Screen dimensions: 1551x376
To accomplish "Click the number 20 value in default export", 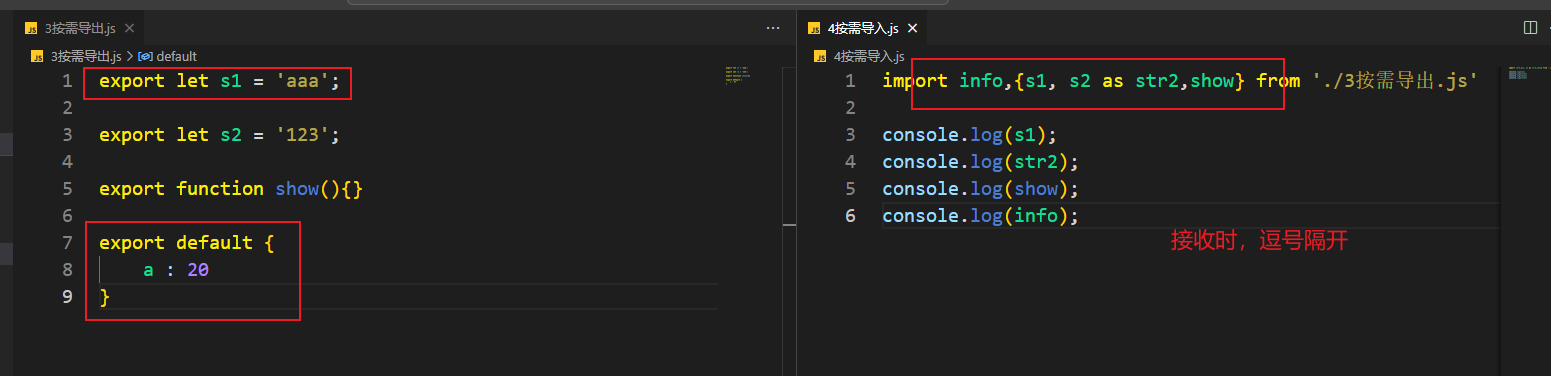I will coord(197,269).
